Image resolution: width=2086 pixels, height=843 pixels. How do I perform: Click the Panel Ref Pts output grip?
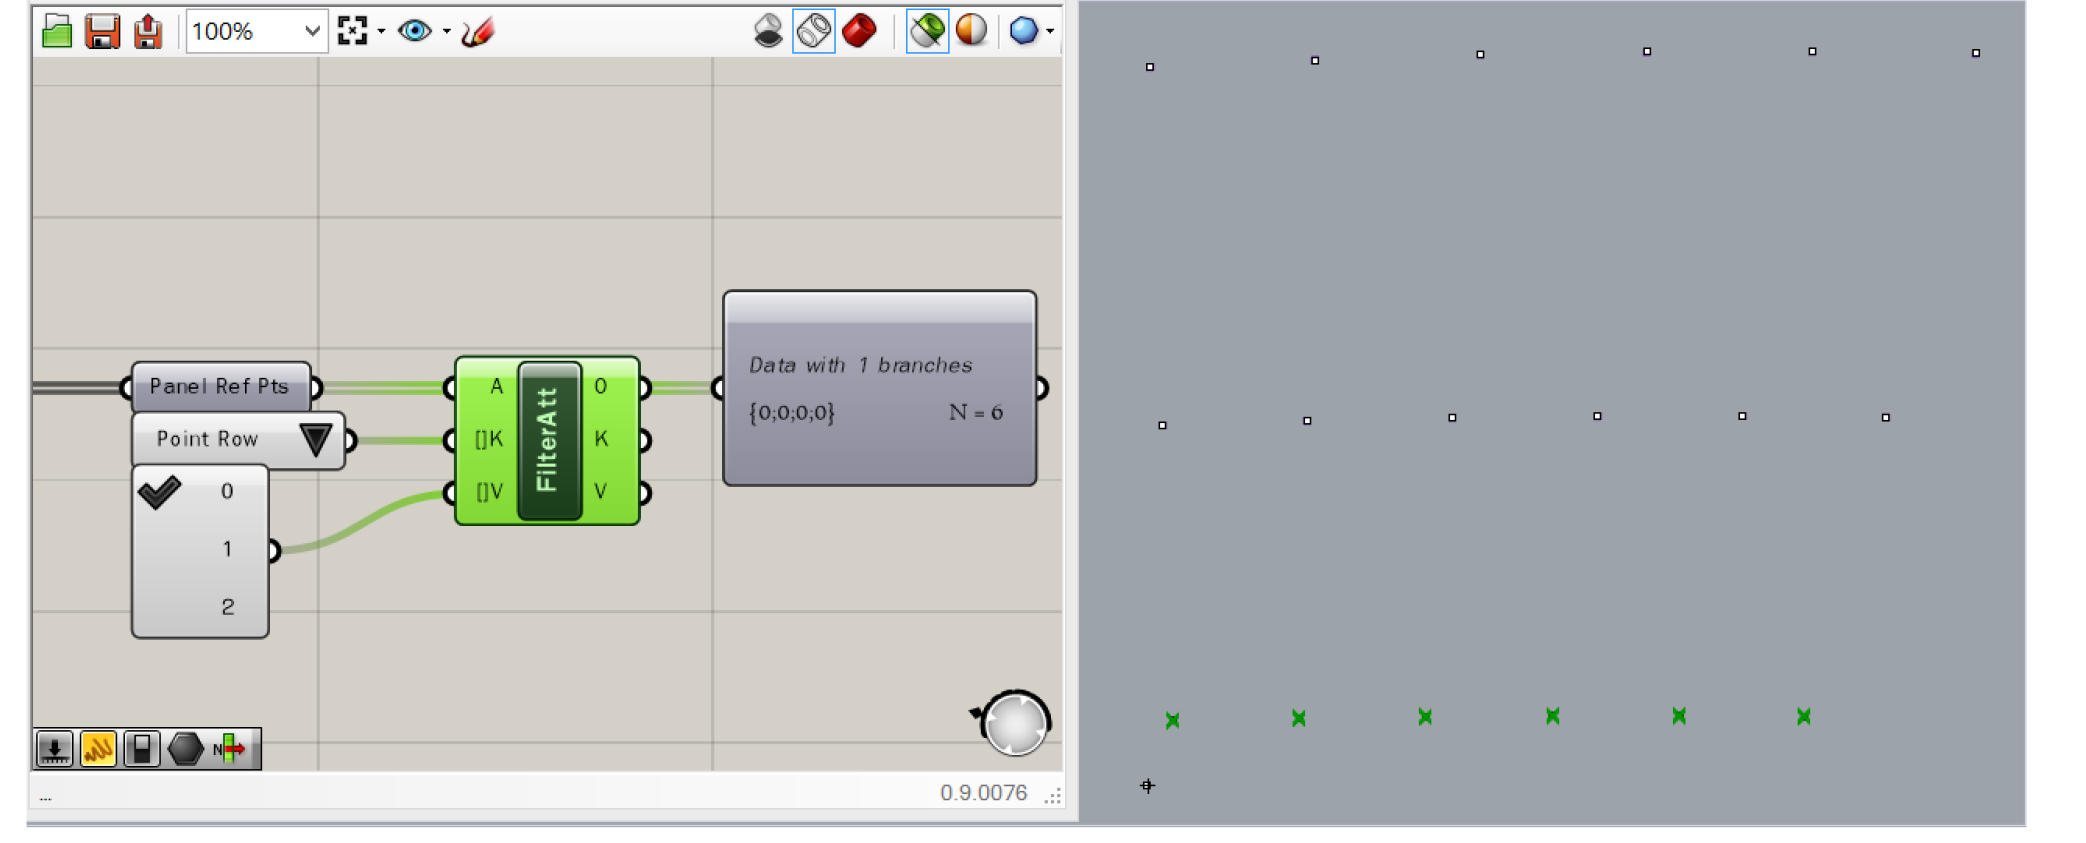[317, 387]
